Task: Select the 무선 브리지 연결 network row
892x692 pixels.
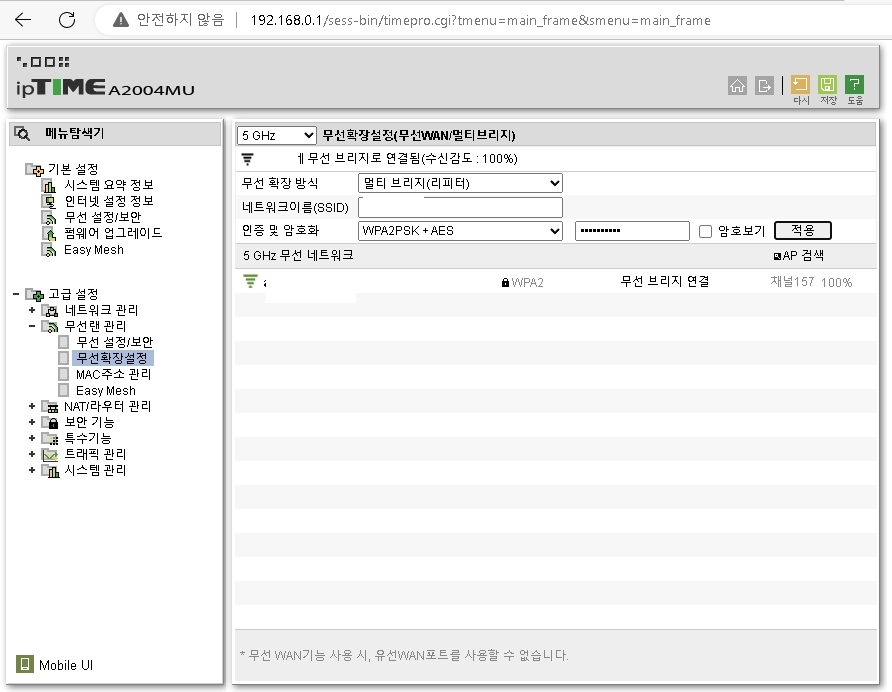Action: coord(555,282)
